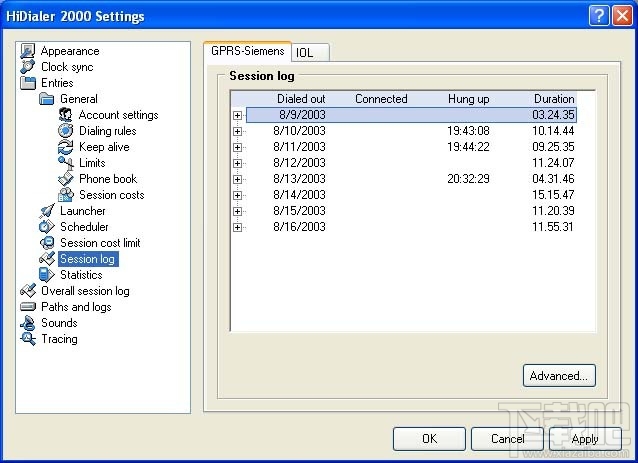Image resolution: width=638 pixels, height=463 pixels.
Task: Click duration value 11.55.31
Action: point(553,227)
